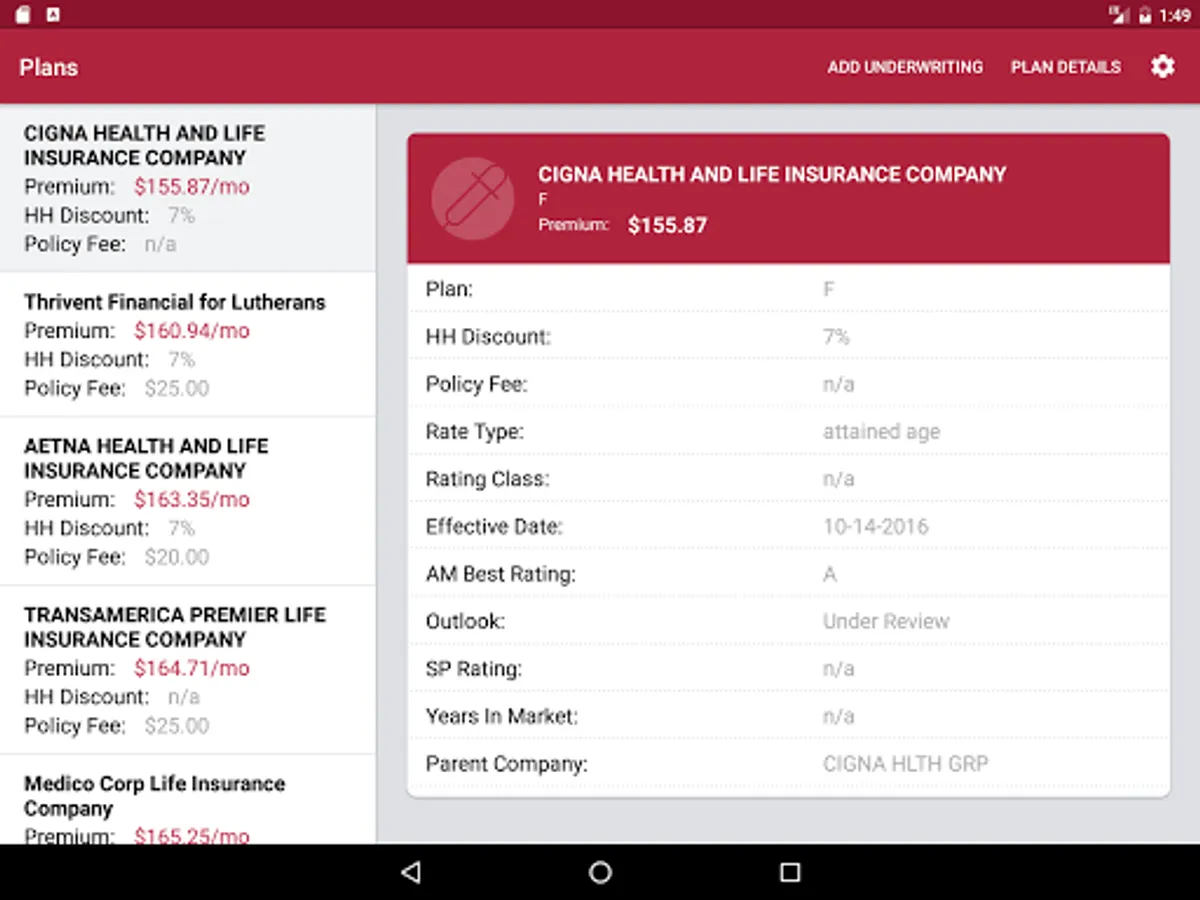Viewport: 1200px width, 900px height.
Task: Click the Years In Market row
Action: click(788, 716)
